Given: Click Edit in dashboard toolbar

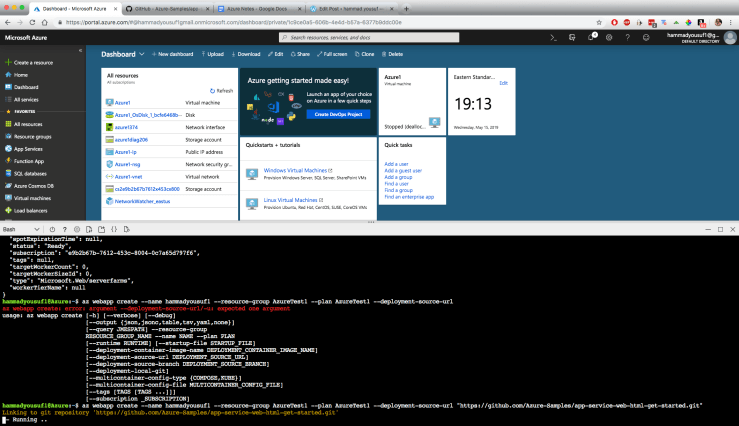Looking at the screenshot, I should coord(276,54).
